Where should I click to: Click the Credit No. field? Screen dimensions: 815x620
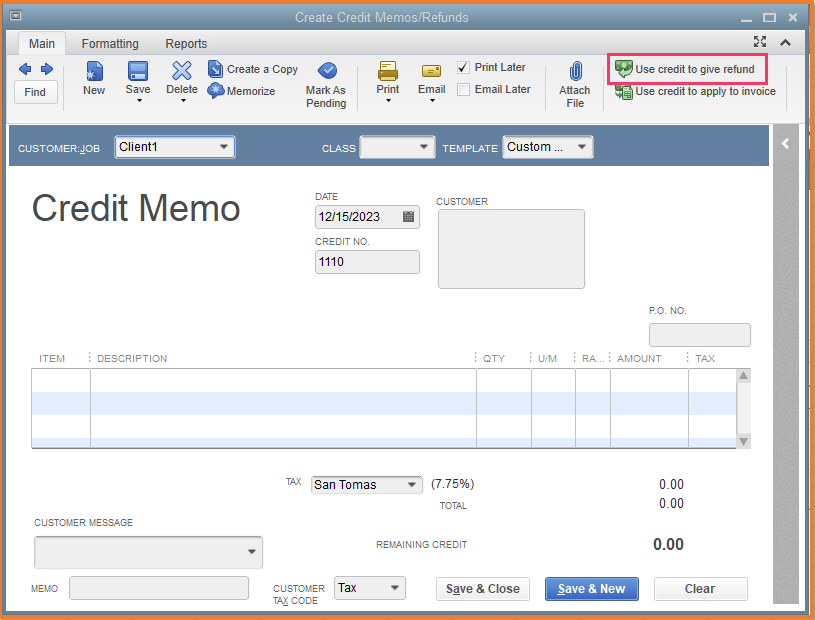tap(367, 262)
